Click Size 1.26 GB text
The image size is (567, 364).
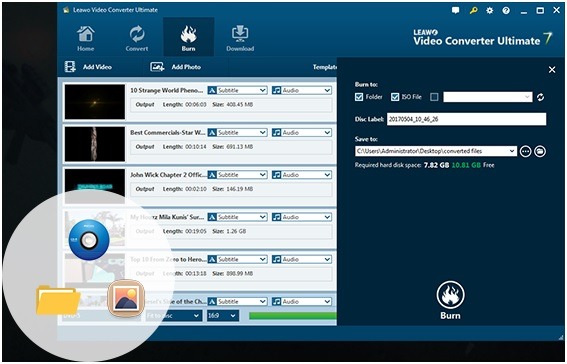(229, 231)
